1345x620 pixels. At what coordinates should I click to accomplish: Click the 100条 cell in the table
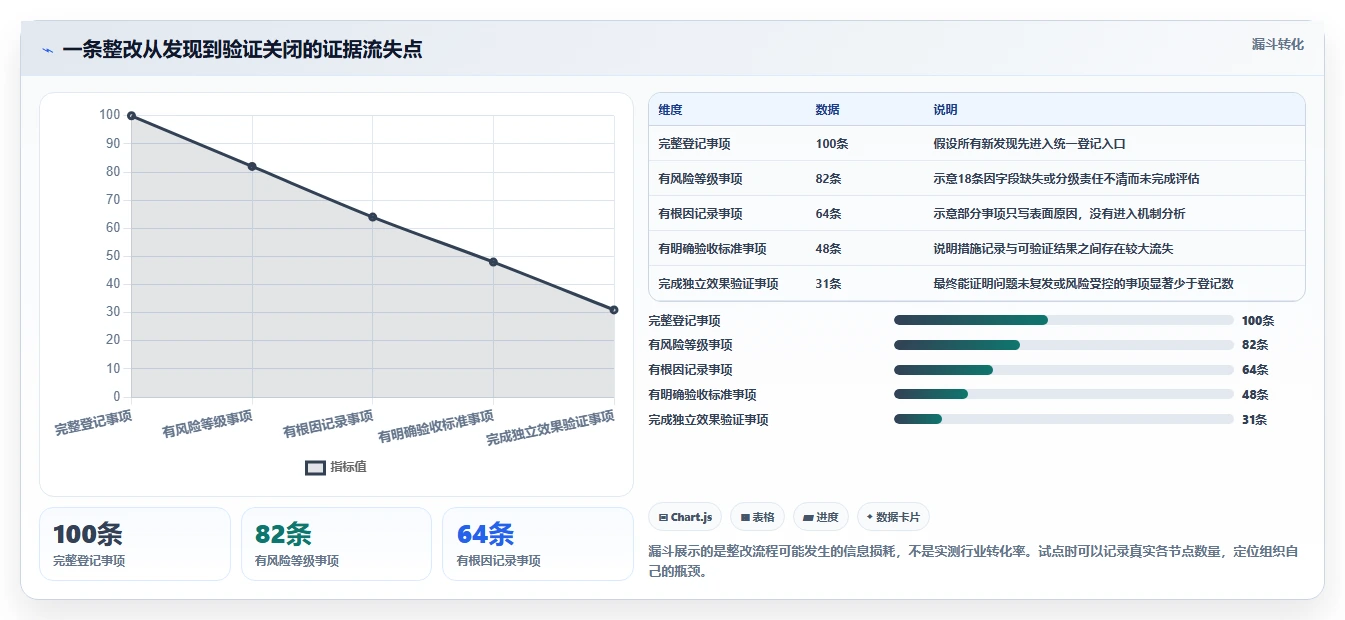coord(832,144)
